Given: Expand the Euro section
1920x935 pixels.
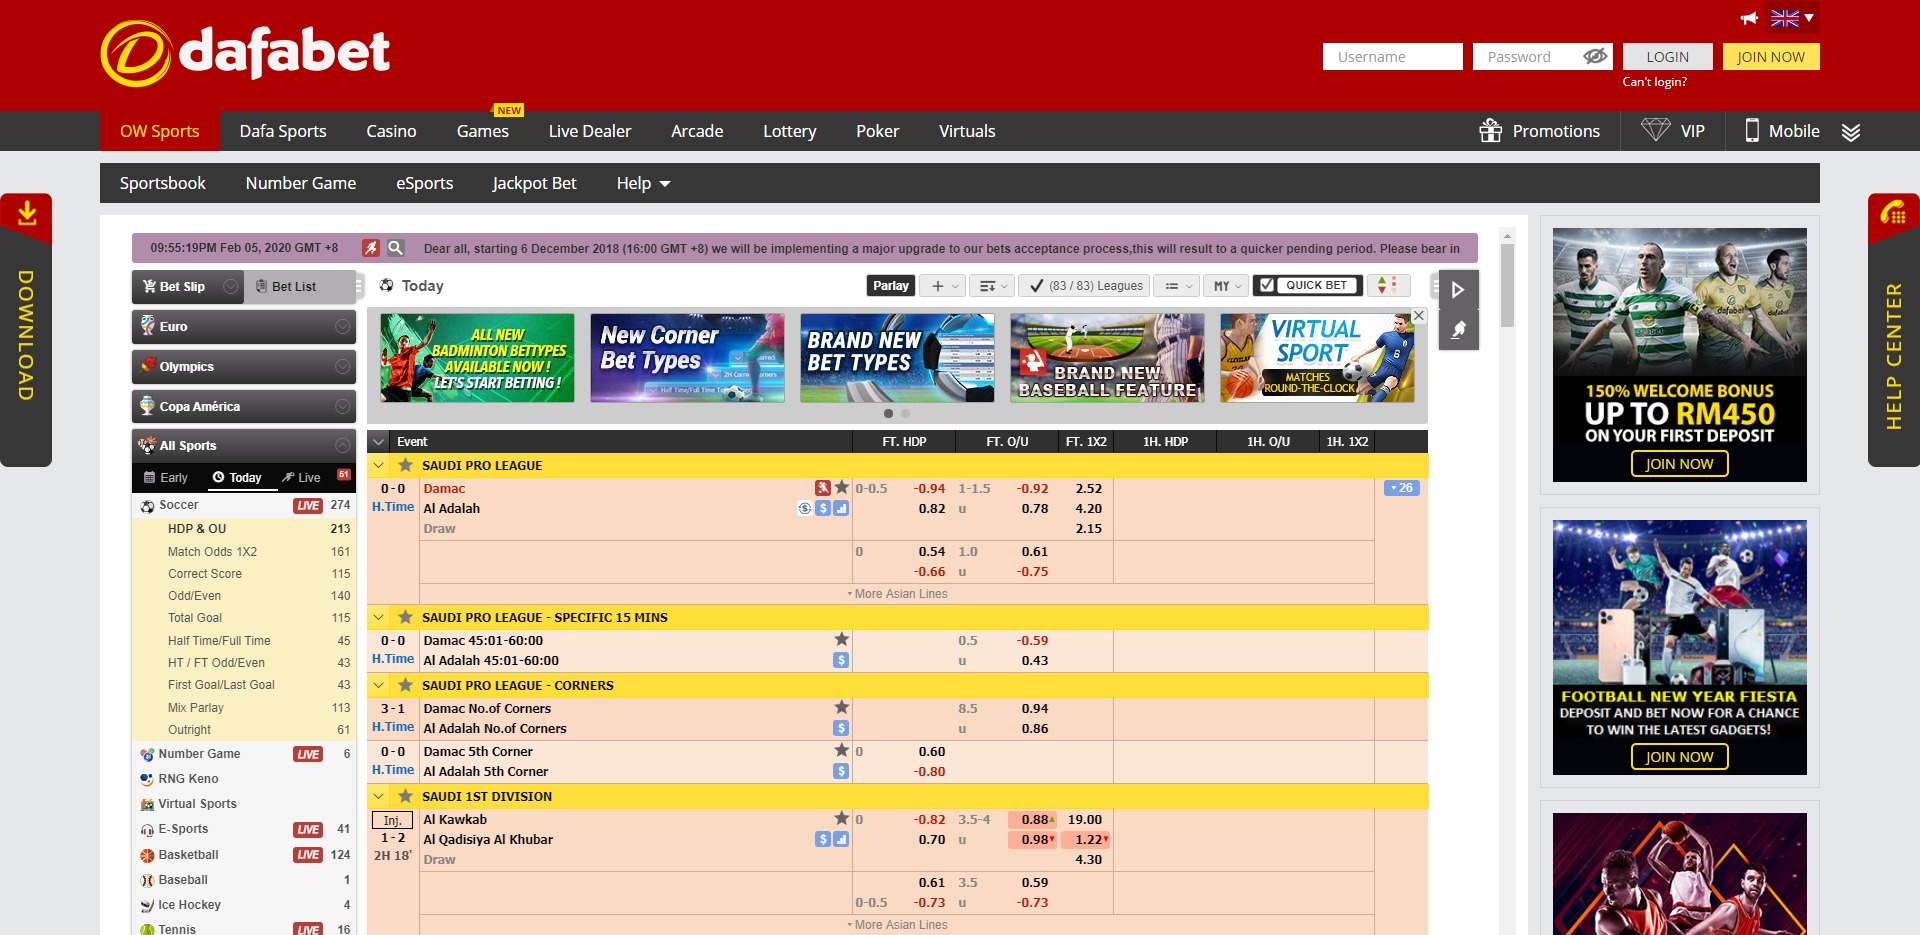Looking at the screenshot, I should click(x=243, y=327).
